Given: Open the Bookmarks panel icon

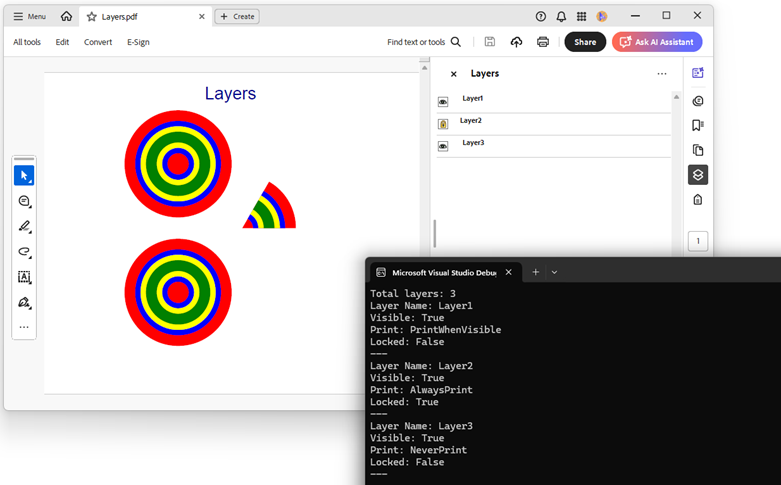Looking at the screenshot, I should coord(697,125).
